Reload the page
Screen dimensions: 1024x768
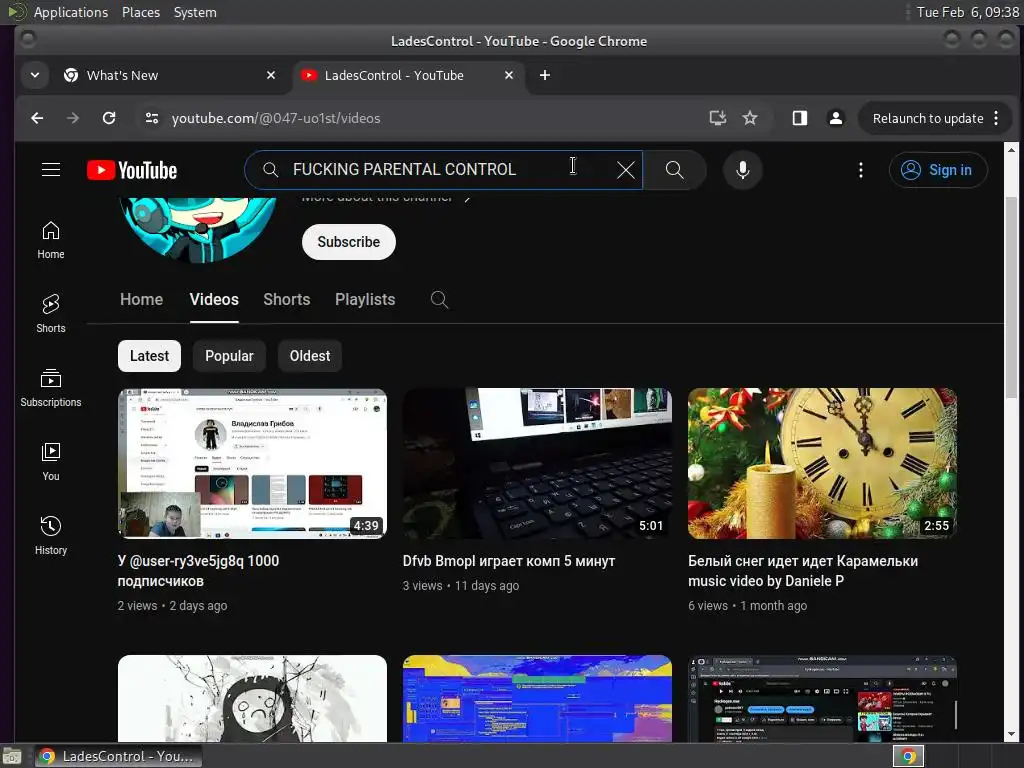pos(109,118)
